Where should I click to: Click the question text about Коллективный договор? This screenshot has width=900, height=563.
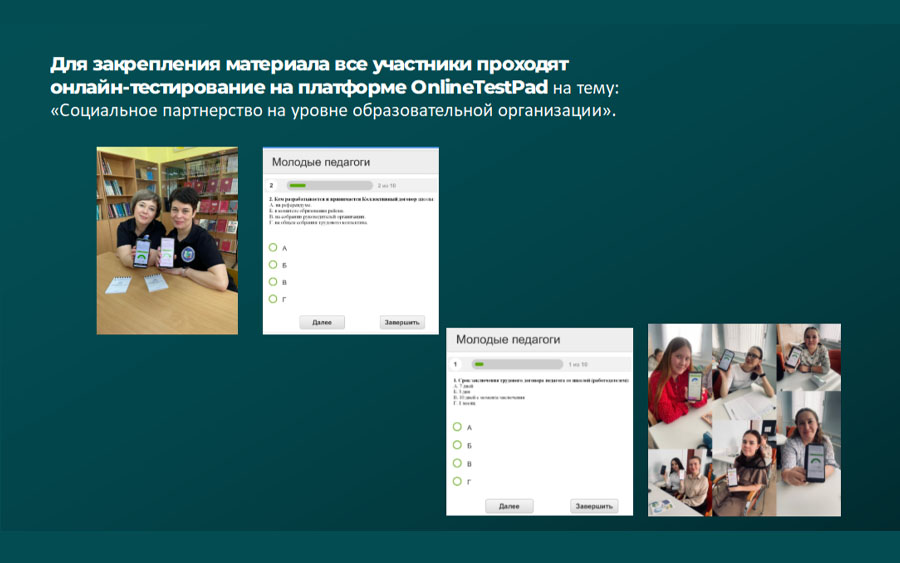point(351,199)
